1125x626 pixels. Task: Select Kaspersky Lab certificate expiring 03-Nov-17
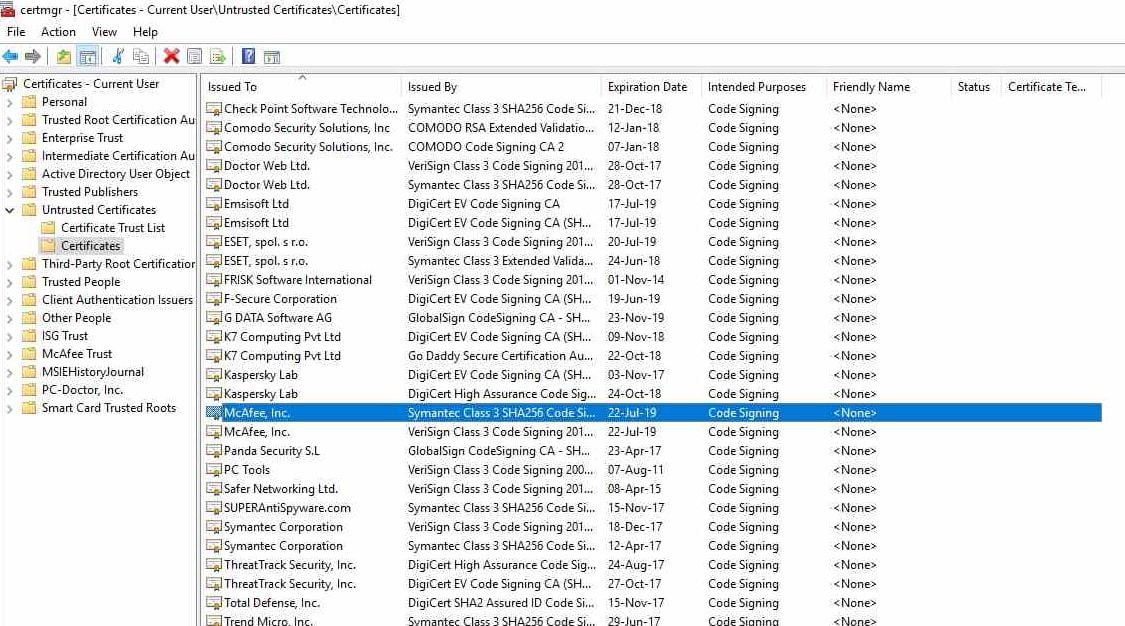(653, 375)
